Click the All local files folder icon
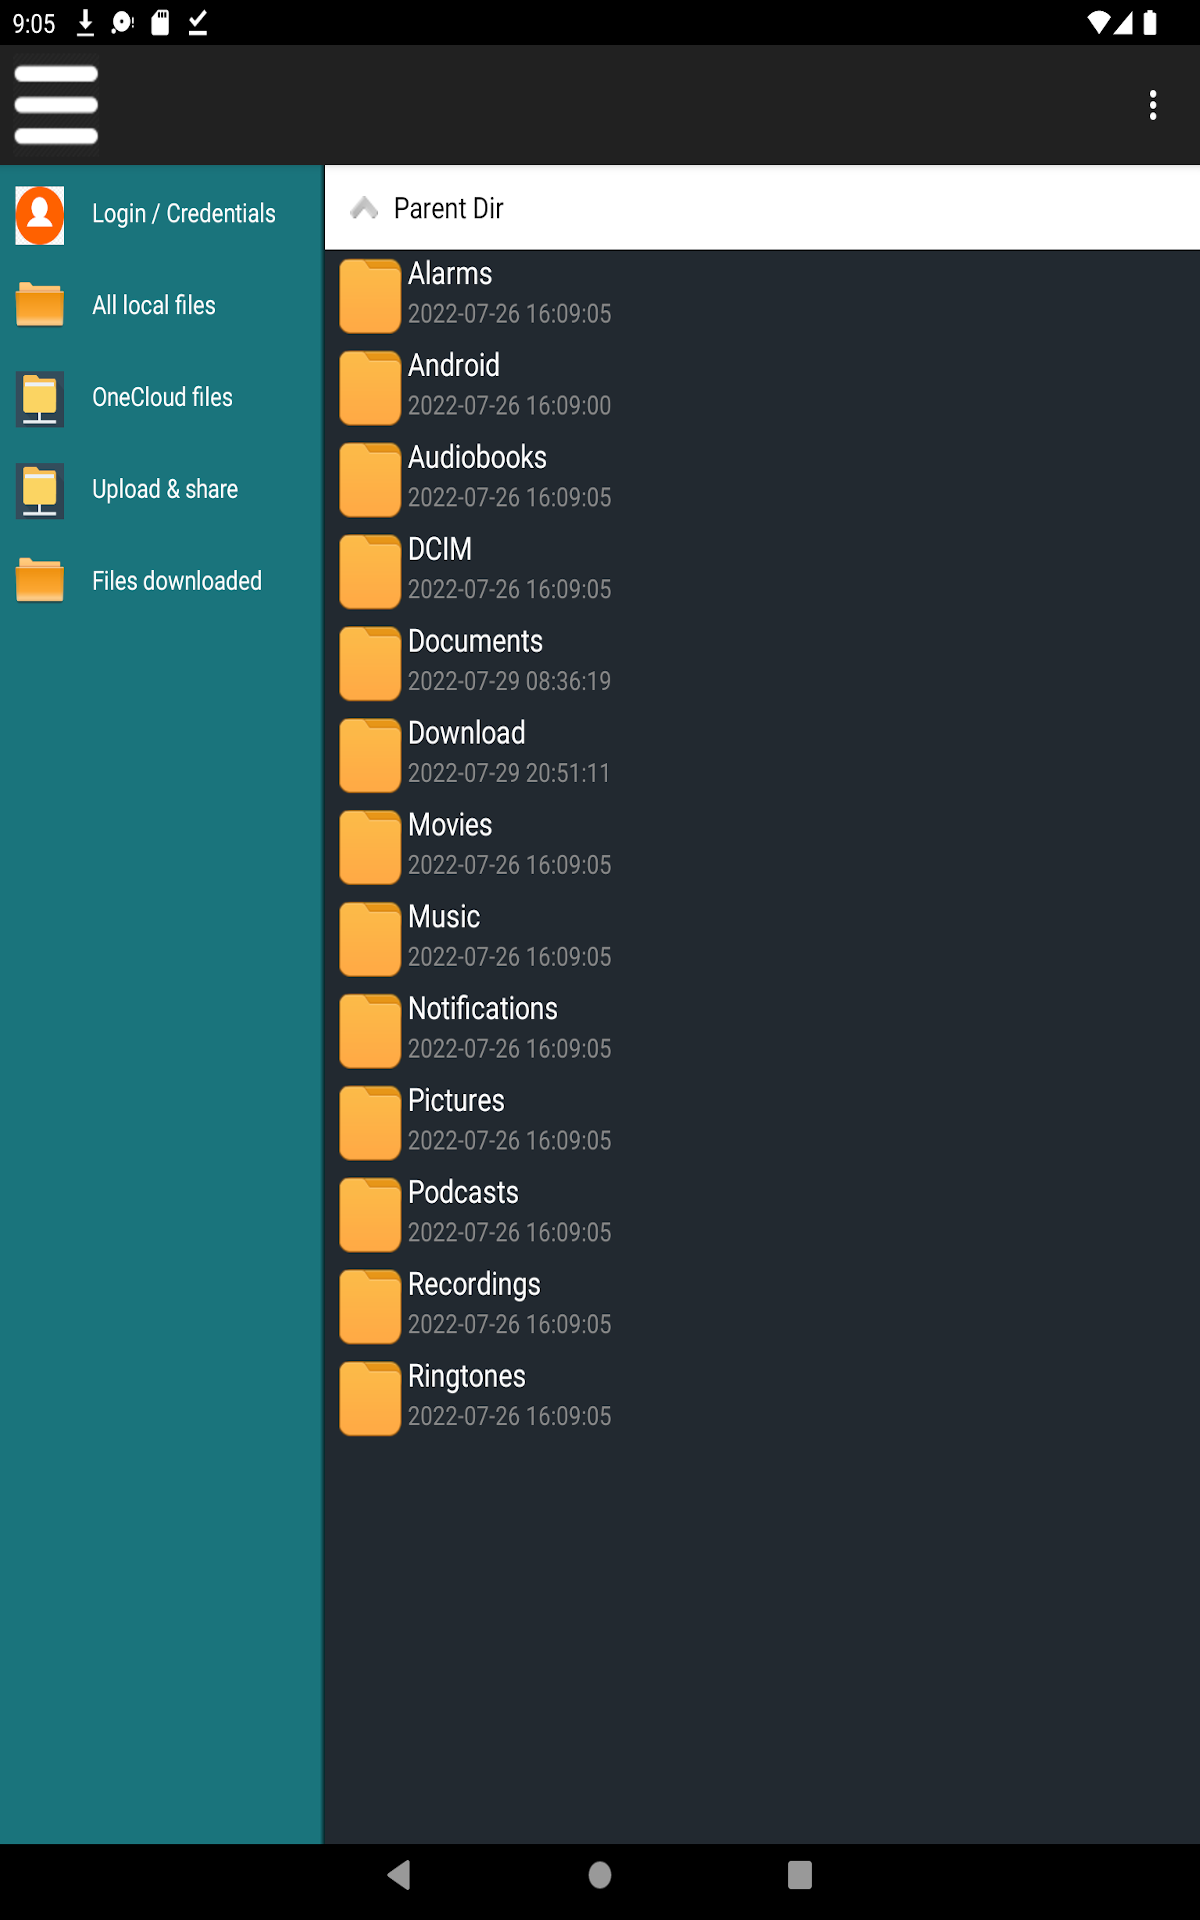Viewport: 1200px width, 1920px height. (x=38, y=305)
